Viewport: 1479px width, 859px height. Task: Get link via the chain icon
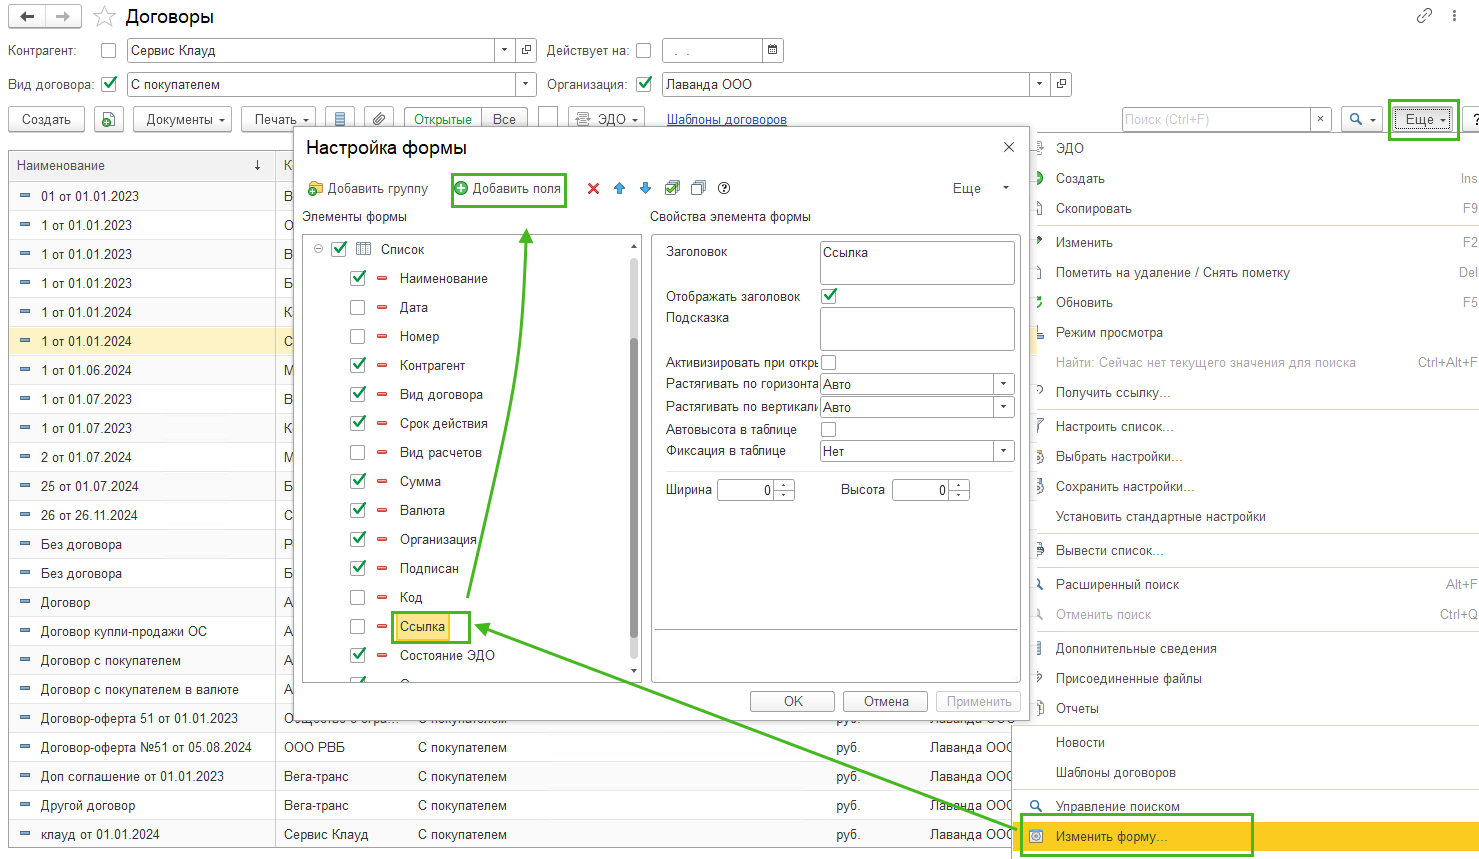[x=1424, y=15]
